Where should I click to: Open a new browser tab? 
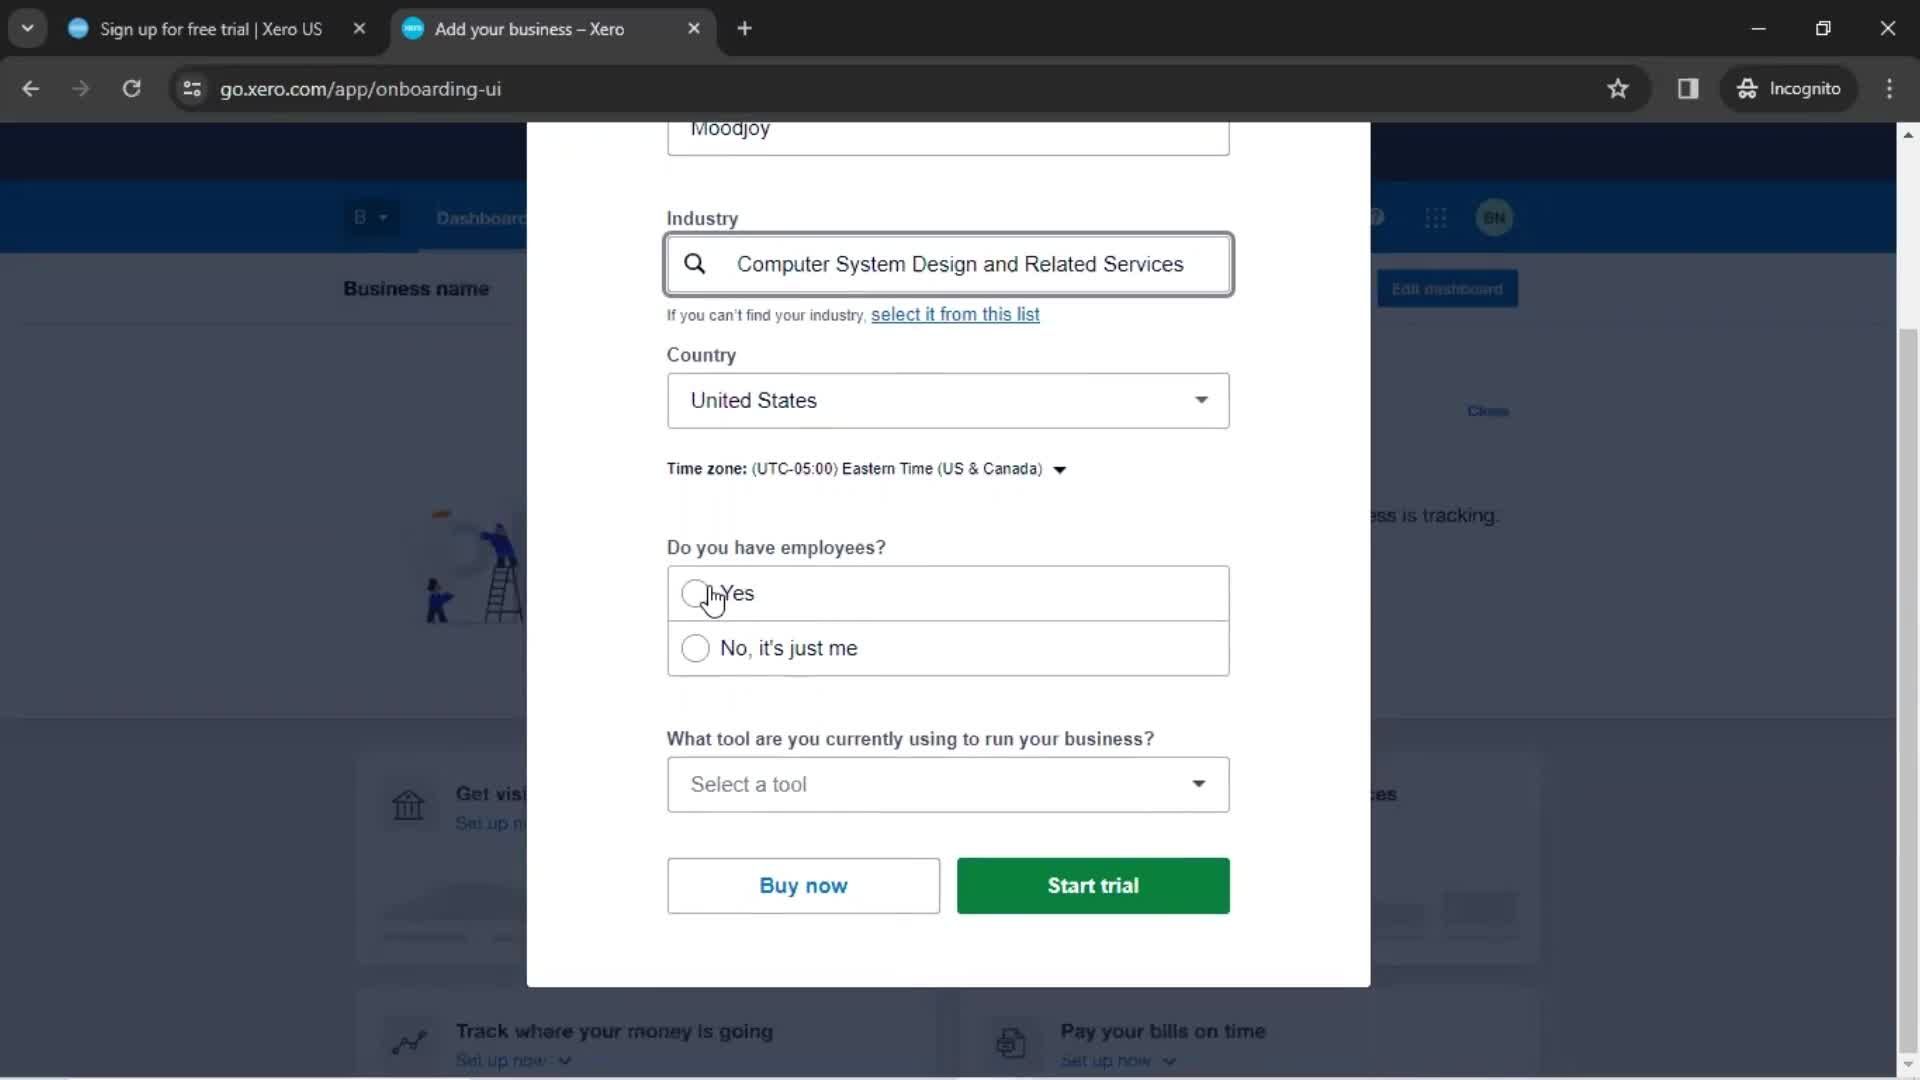coord(744,29)
